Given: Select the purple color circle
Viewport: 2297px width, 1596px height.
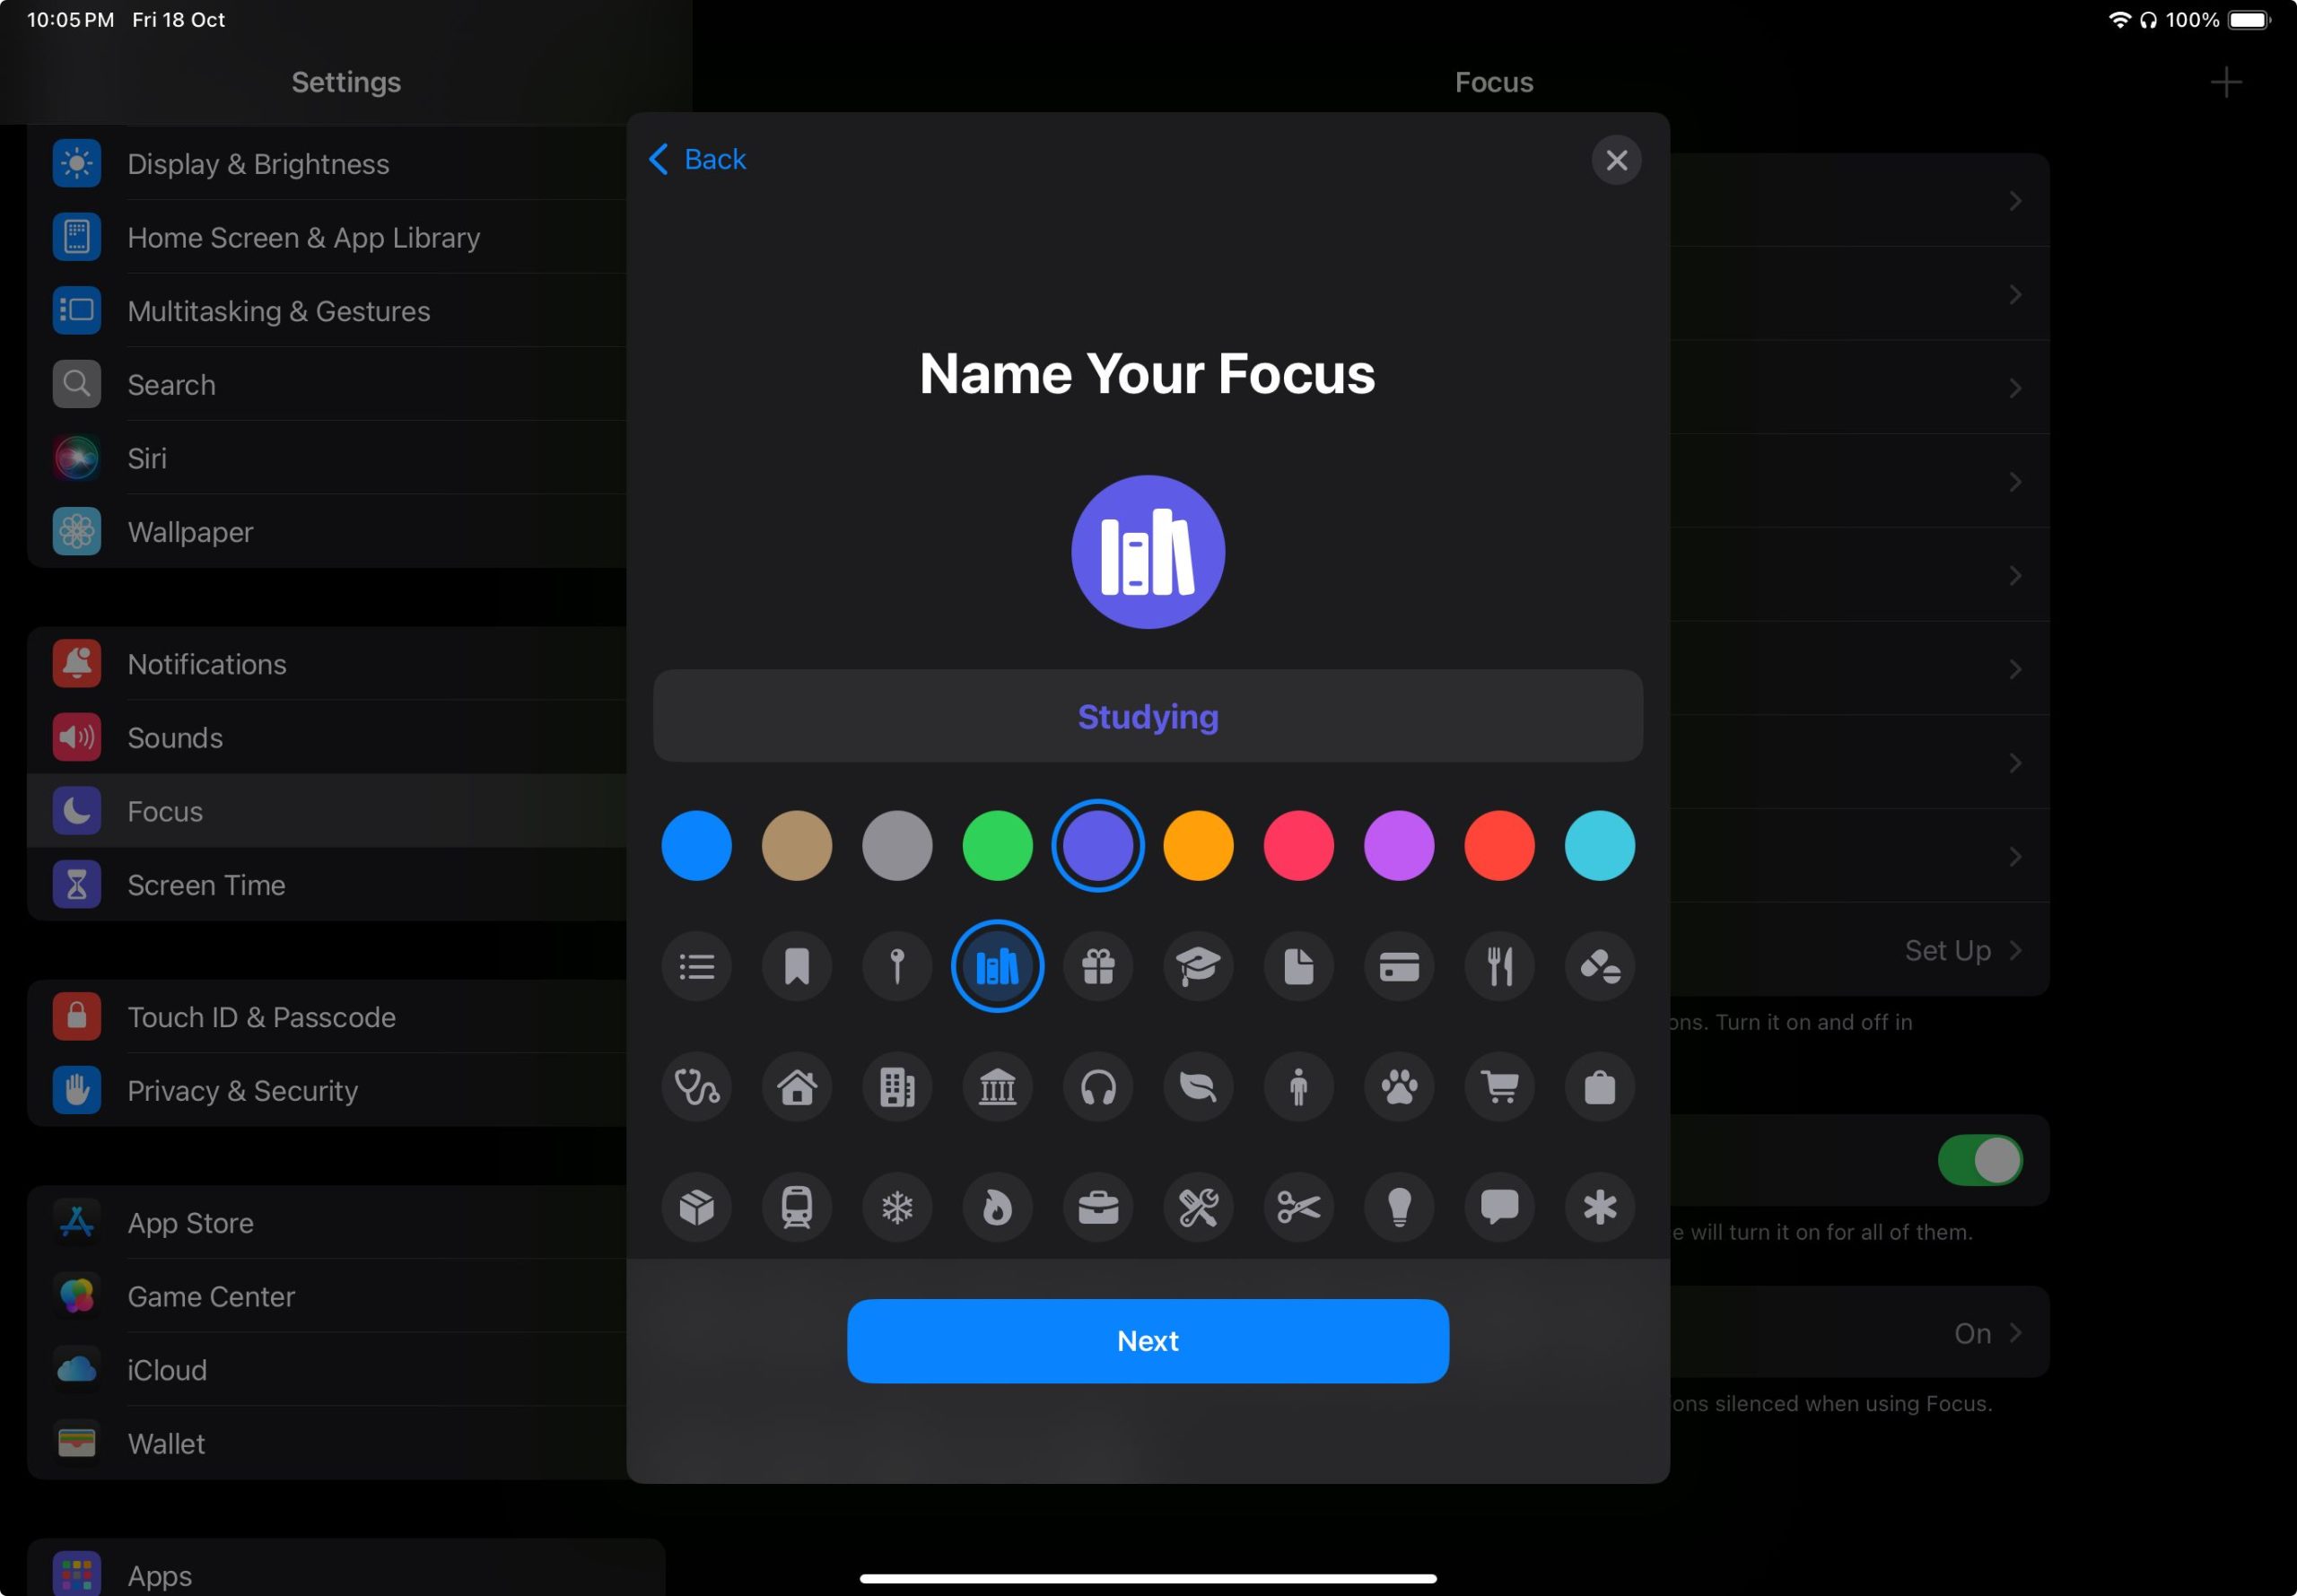Looking at the screenshot, I should click(x=1396, y=844).
